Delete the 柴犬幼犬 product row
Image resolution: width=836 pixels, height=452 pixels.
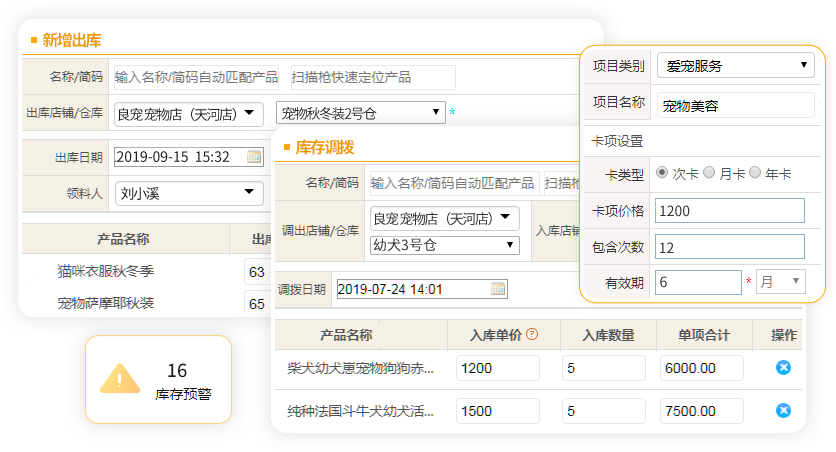[x=783, y=368]
